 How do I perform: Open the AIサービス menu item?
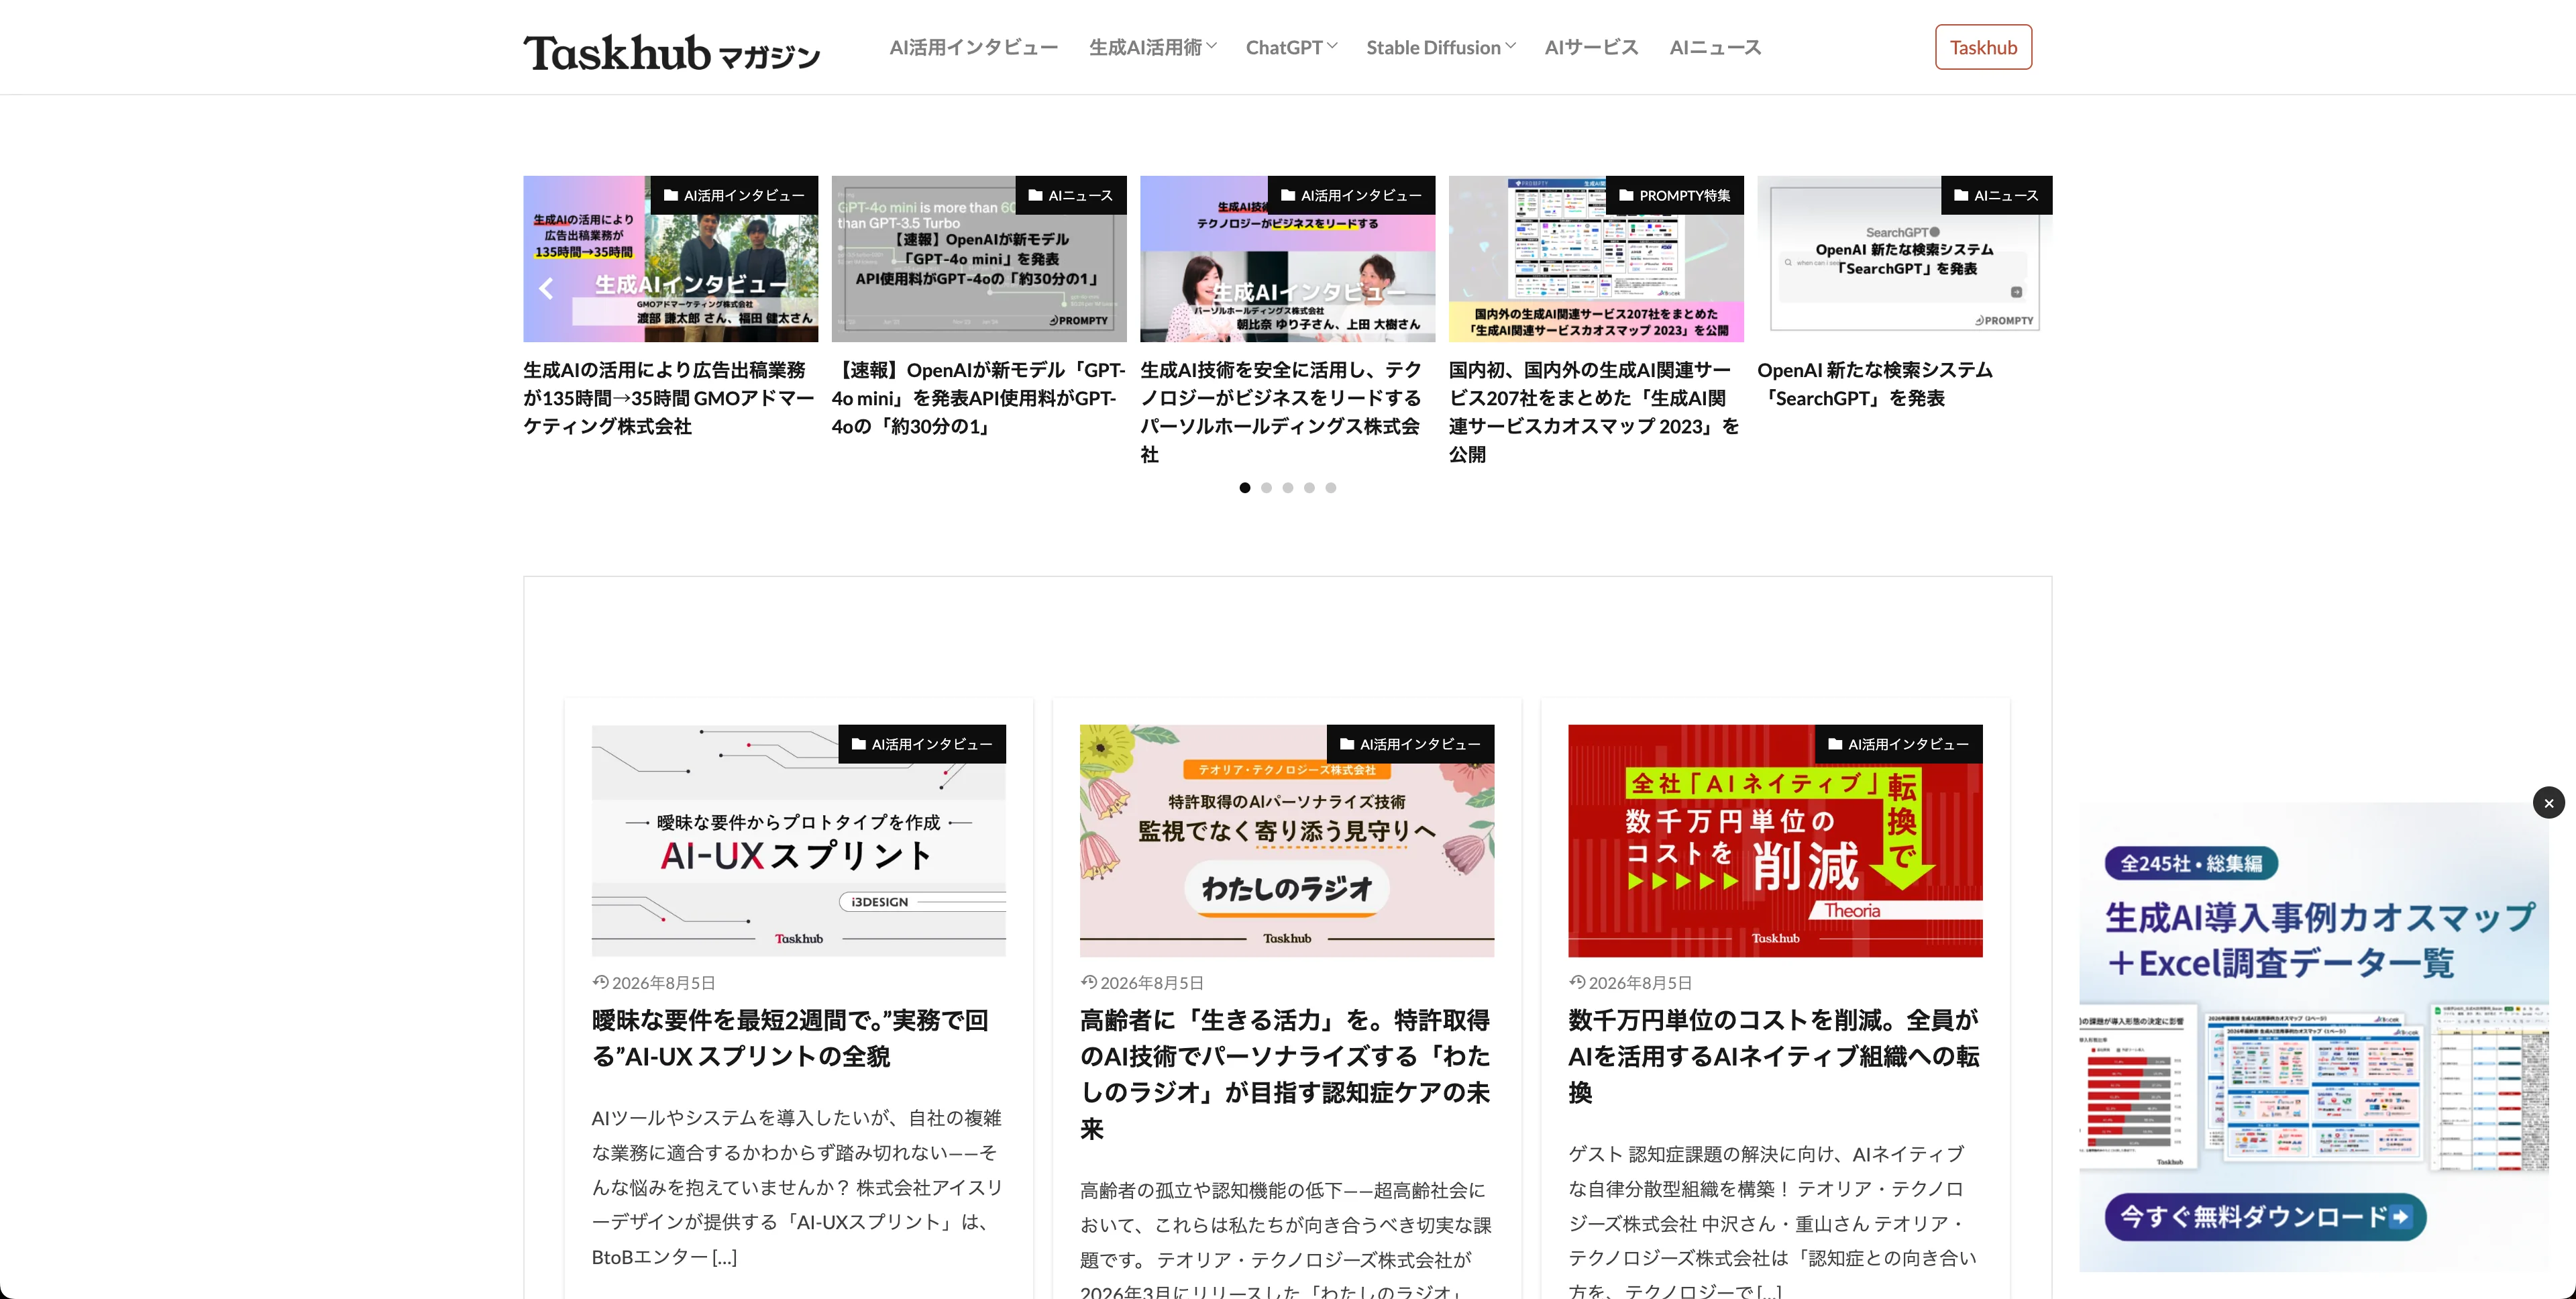(1591, 47)
